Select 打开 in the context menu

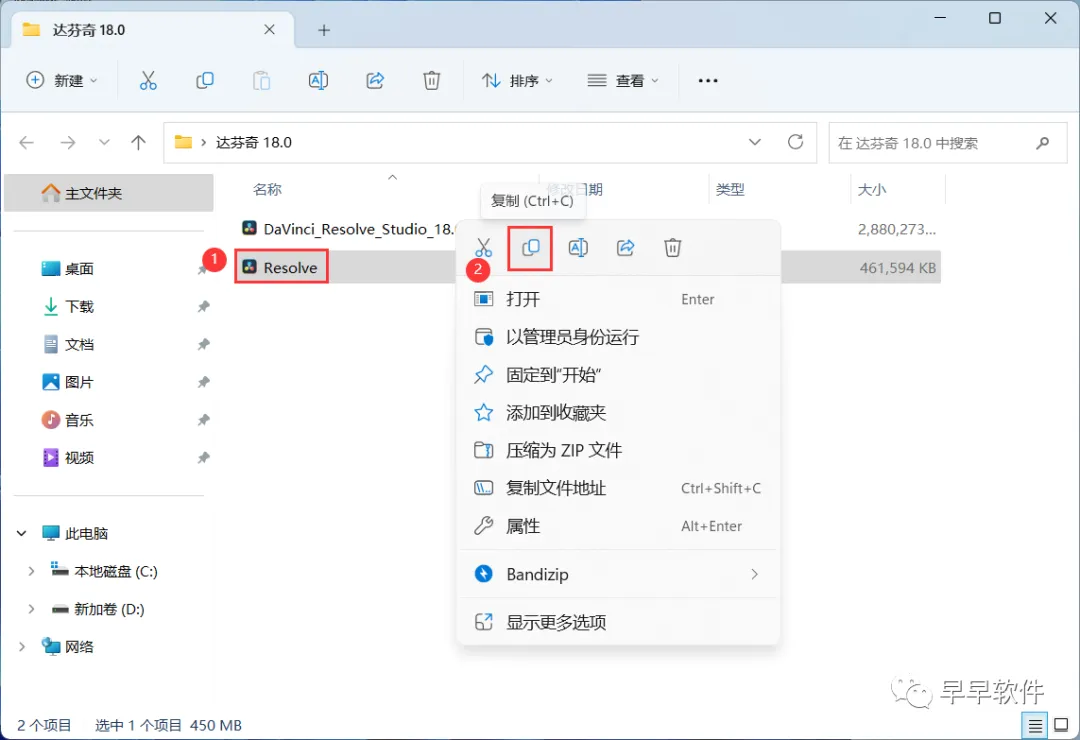618,299
